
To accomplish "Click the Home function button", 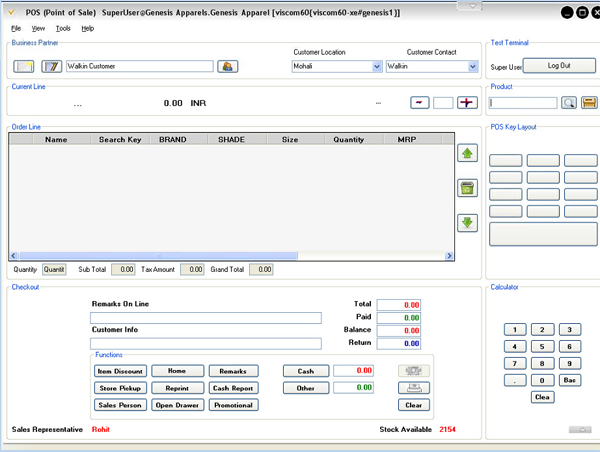I will point(177,371).
